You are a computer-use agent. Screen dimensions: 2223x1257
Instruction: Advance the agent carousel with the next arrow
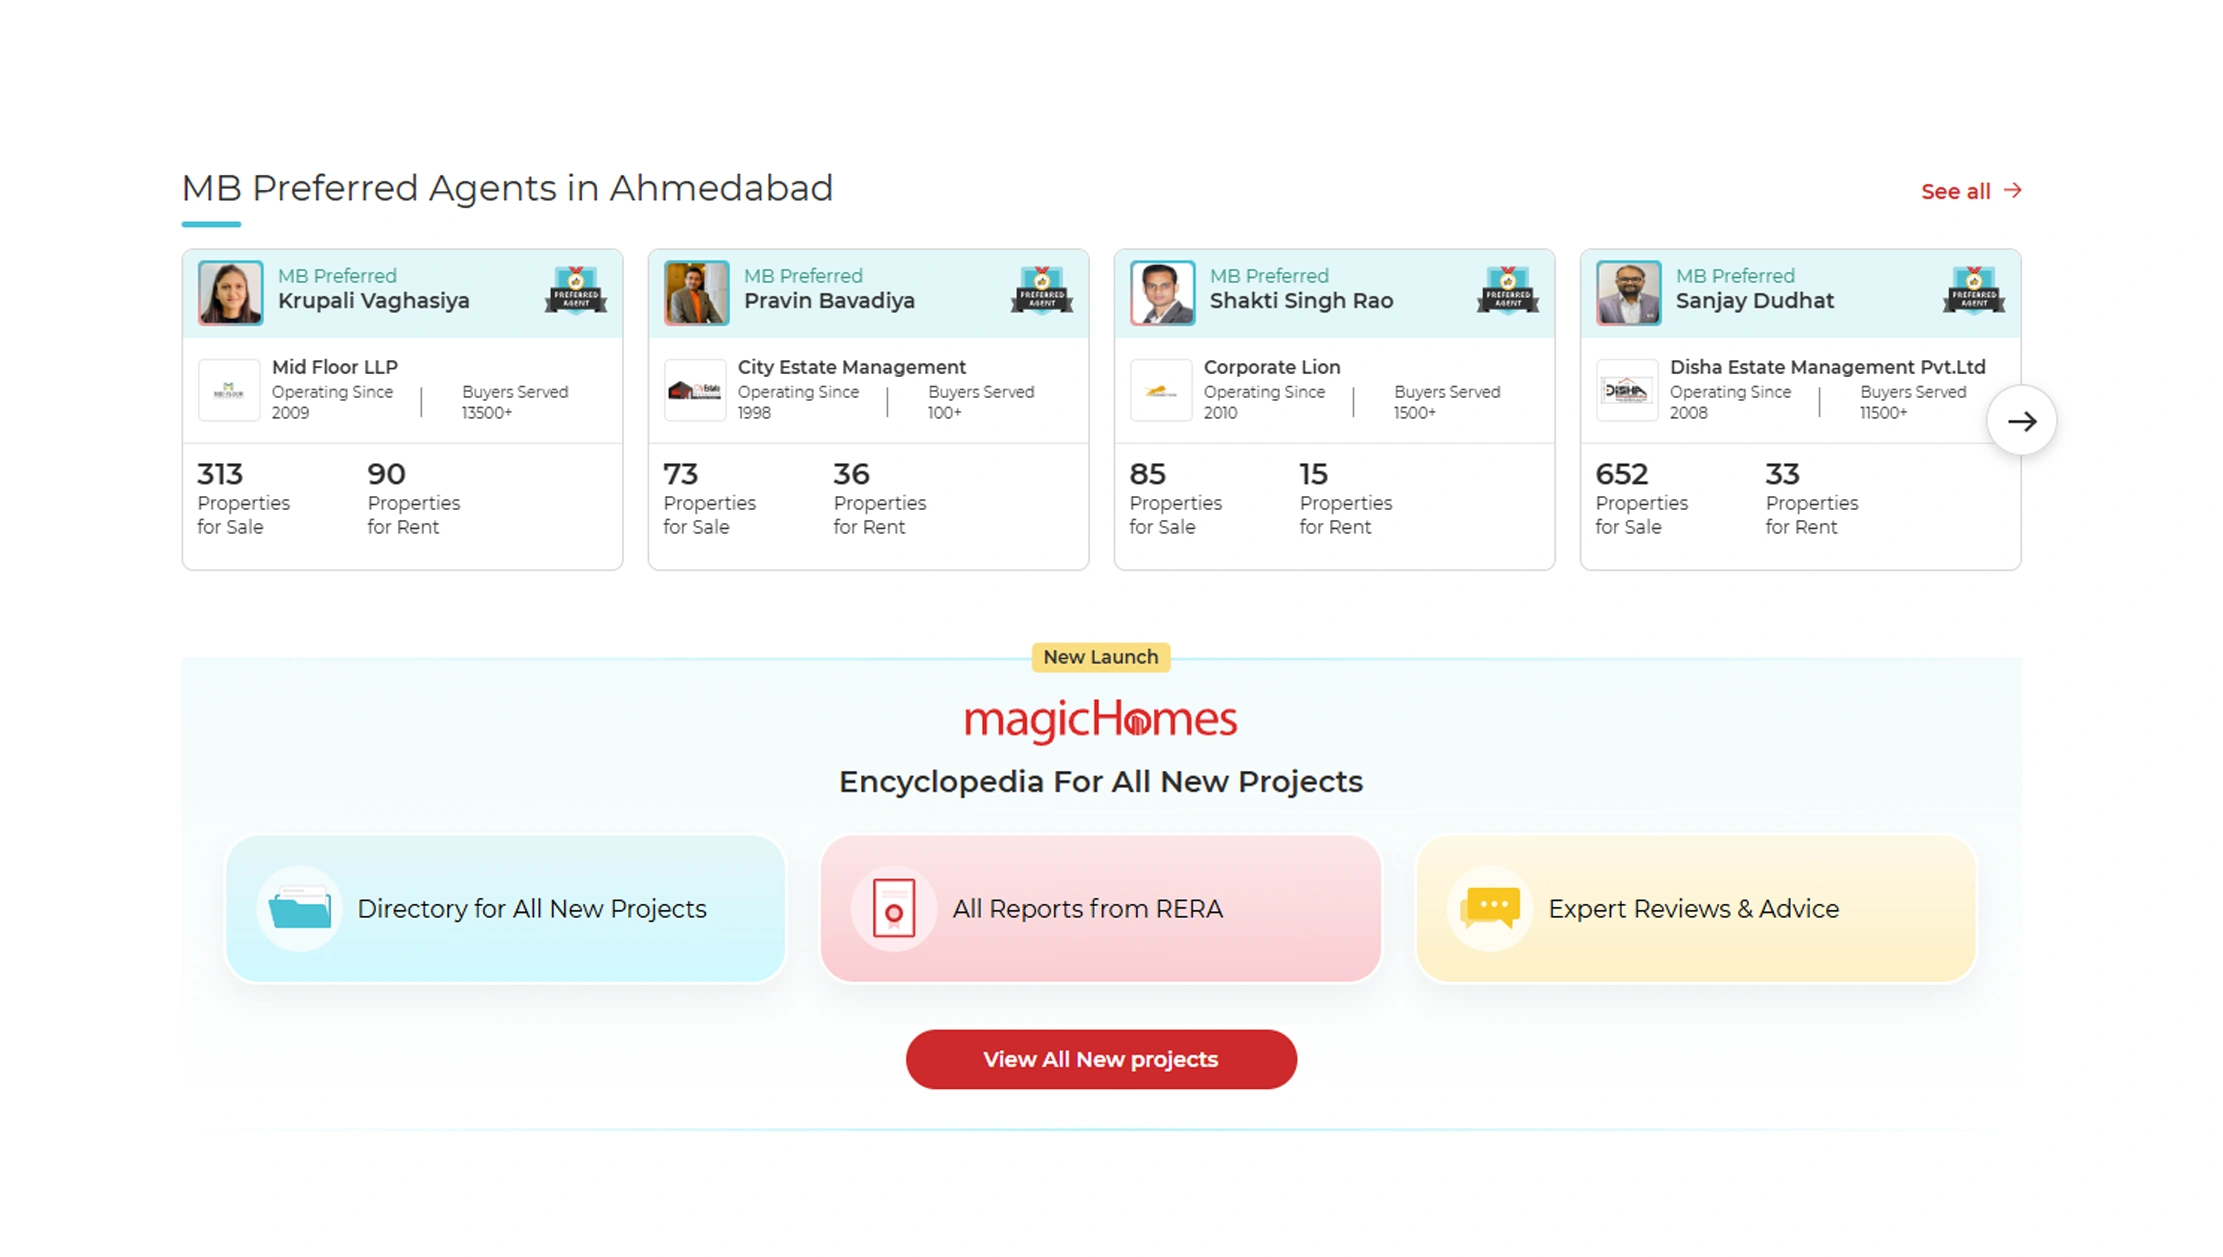tap(2021, 421)
